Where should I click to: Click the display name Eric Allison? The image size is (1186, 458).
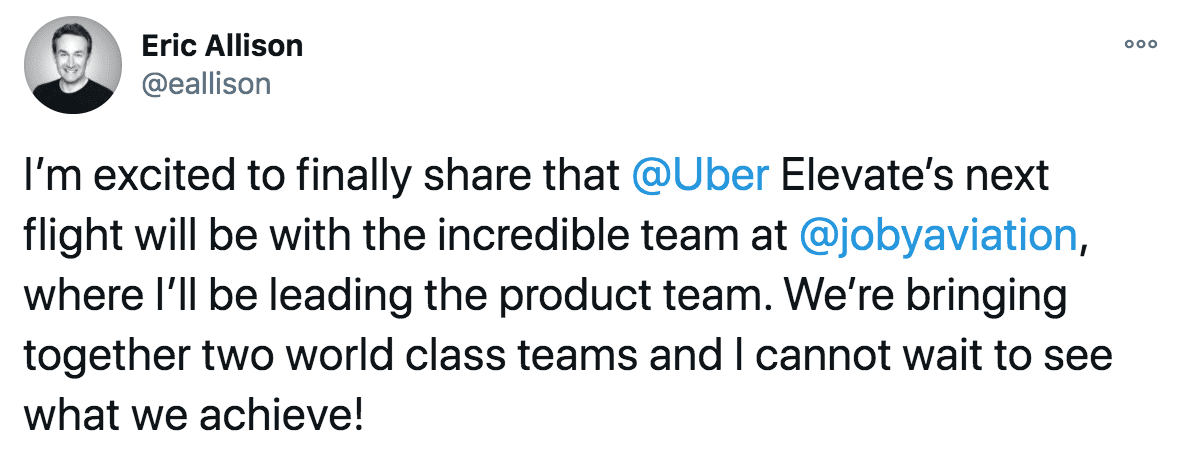coord(222,46)
